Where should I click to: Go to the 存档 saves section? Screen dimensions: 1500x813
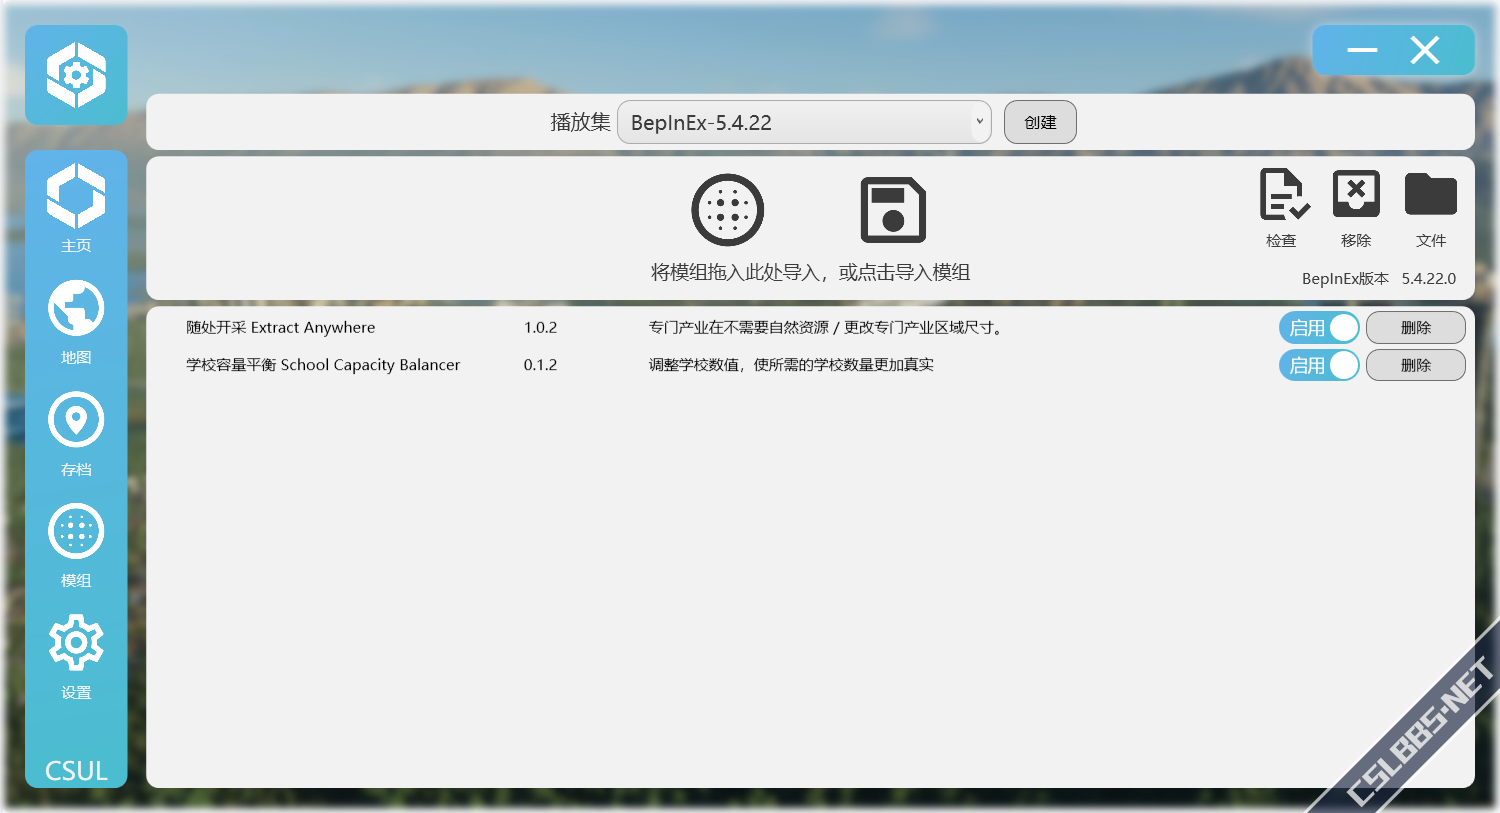coord(76,432)
